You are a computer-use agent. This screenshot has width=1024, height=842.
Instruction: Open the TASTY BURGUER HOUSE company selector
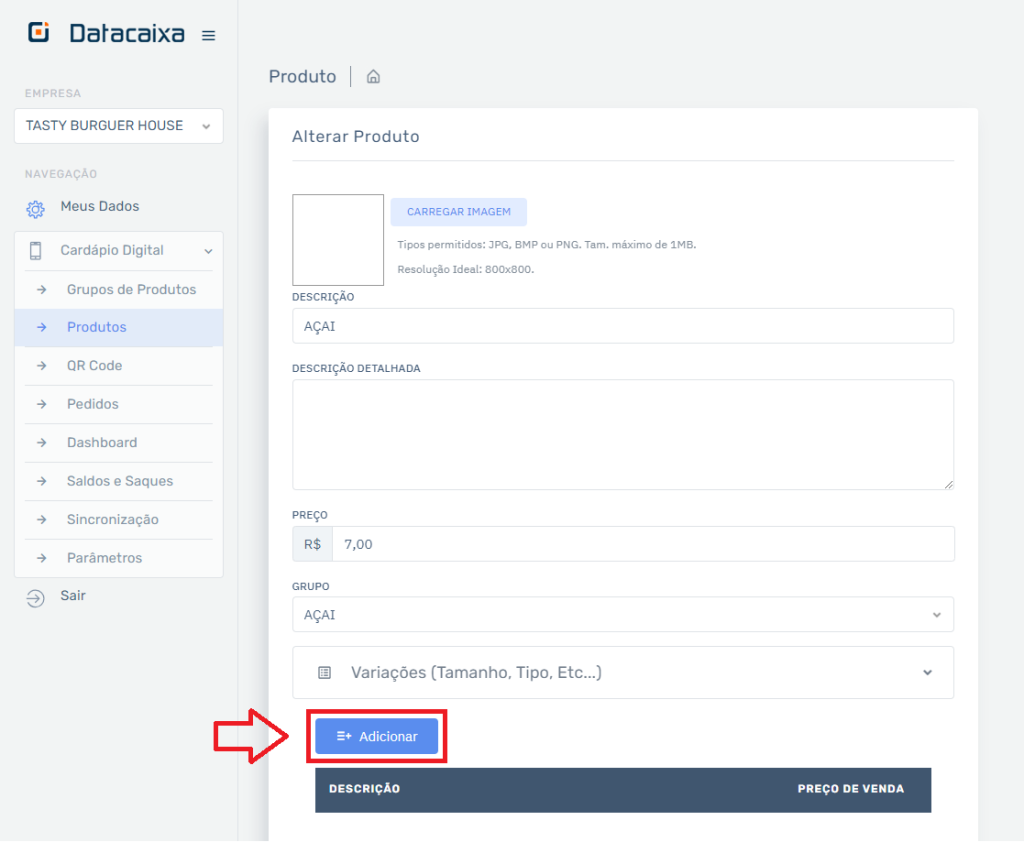click(x=118, y=126)
